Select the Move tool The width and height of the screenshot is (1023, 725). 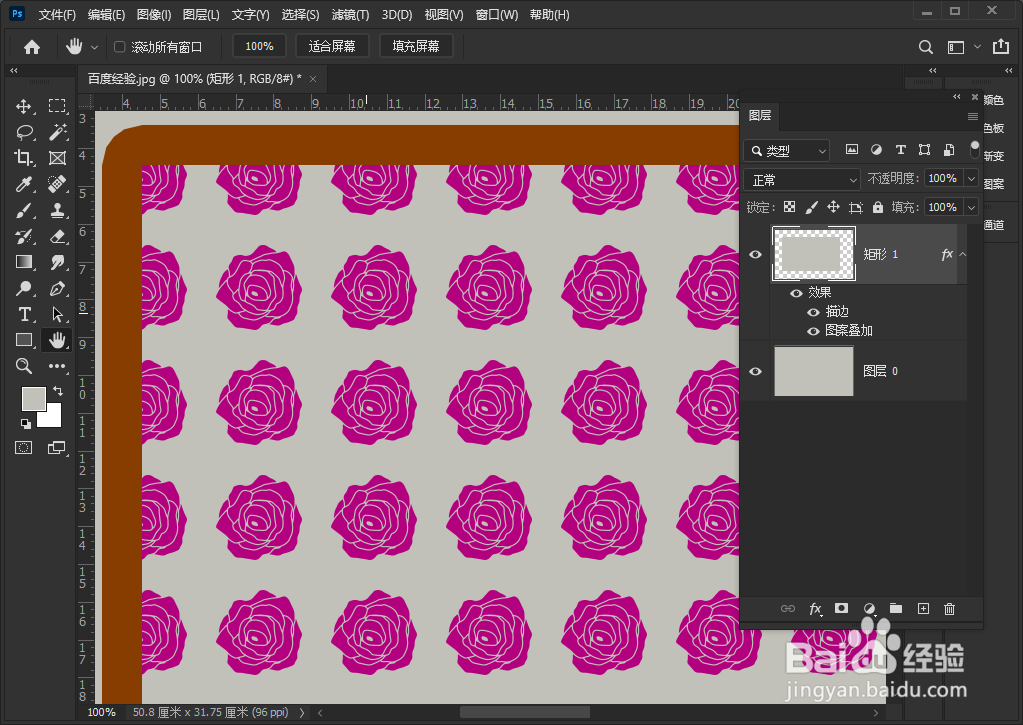[x=24, y=106]
